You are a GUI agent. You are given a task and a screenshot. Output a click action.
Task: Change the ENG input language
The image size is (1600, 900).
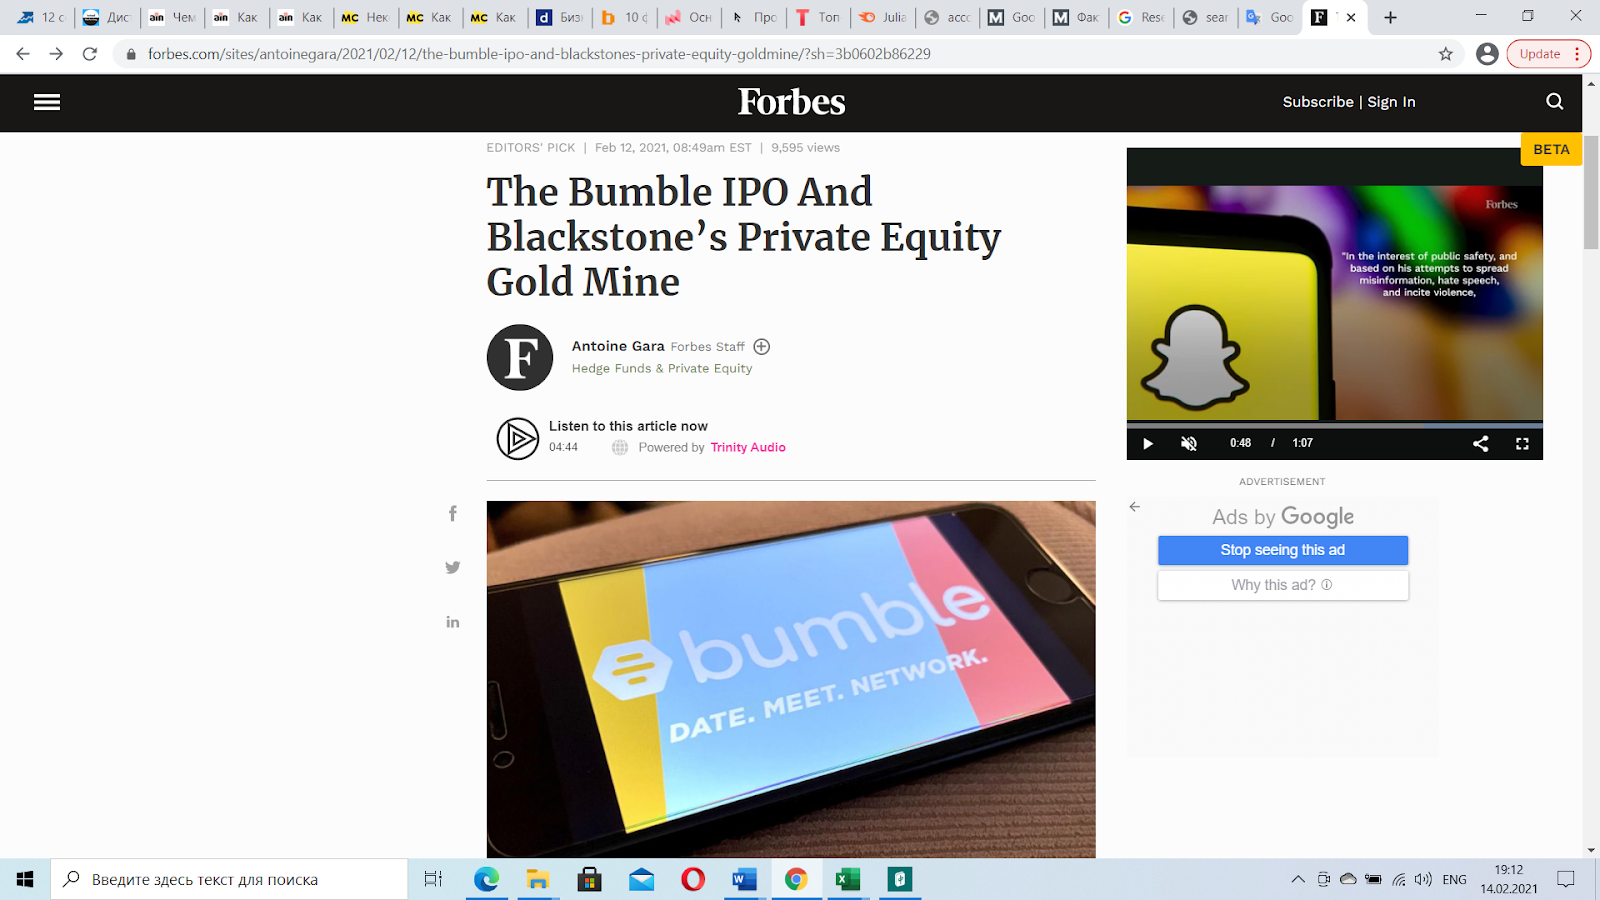(x=1455, y=879)
